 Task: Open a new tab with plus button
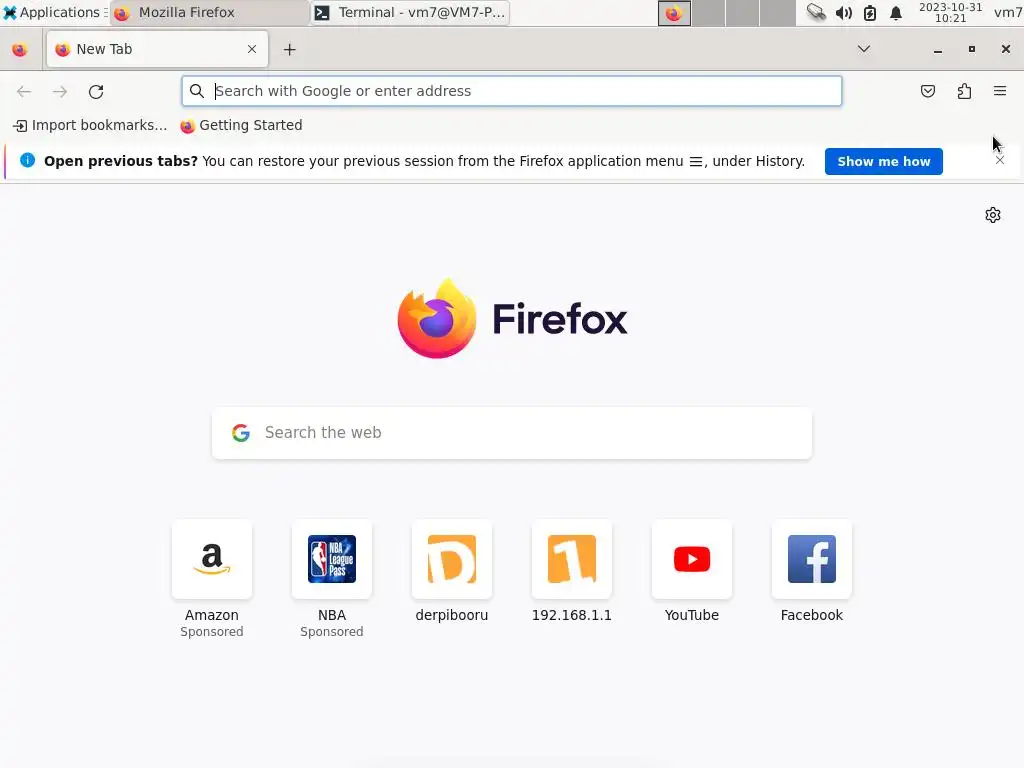[x=289, y=50]
